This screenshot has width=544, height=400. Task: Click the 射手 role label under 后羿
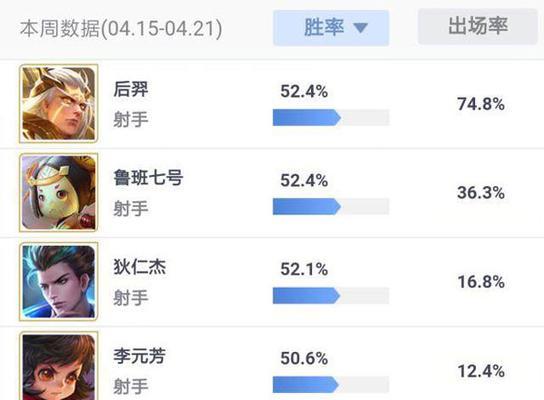click(131, 119)
